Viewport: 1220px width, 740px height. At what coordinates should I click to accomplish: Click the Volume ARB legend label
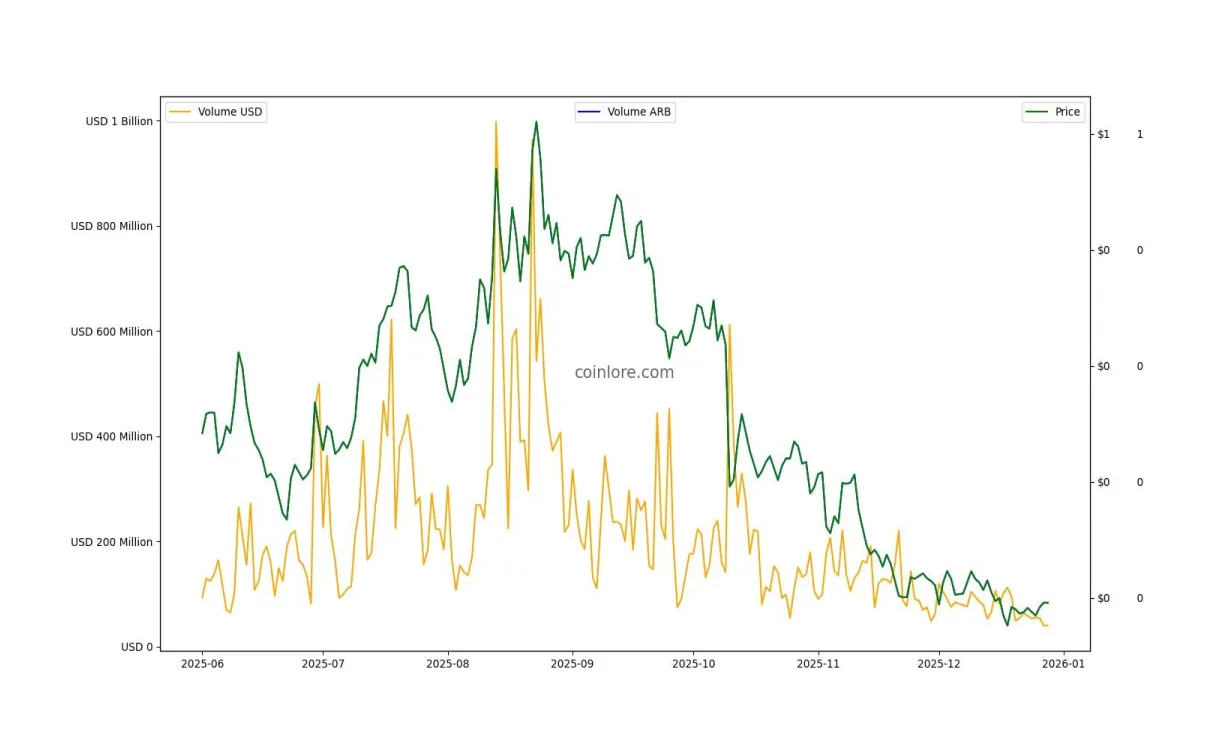(639, 112)
